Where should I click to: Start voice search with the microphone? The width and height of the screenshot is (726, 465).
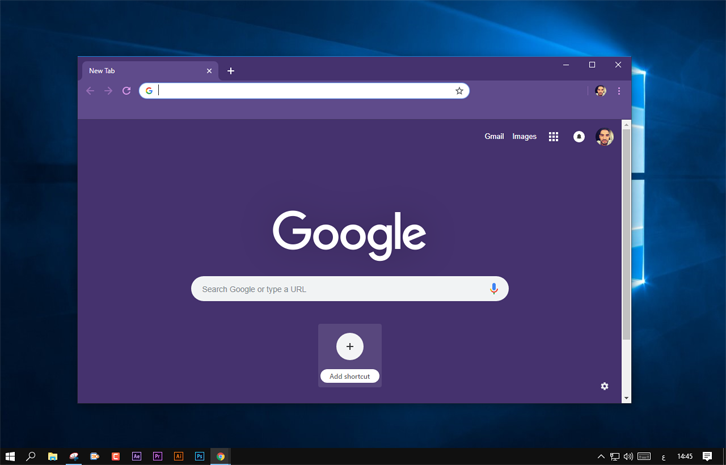494,289
